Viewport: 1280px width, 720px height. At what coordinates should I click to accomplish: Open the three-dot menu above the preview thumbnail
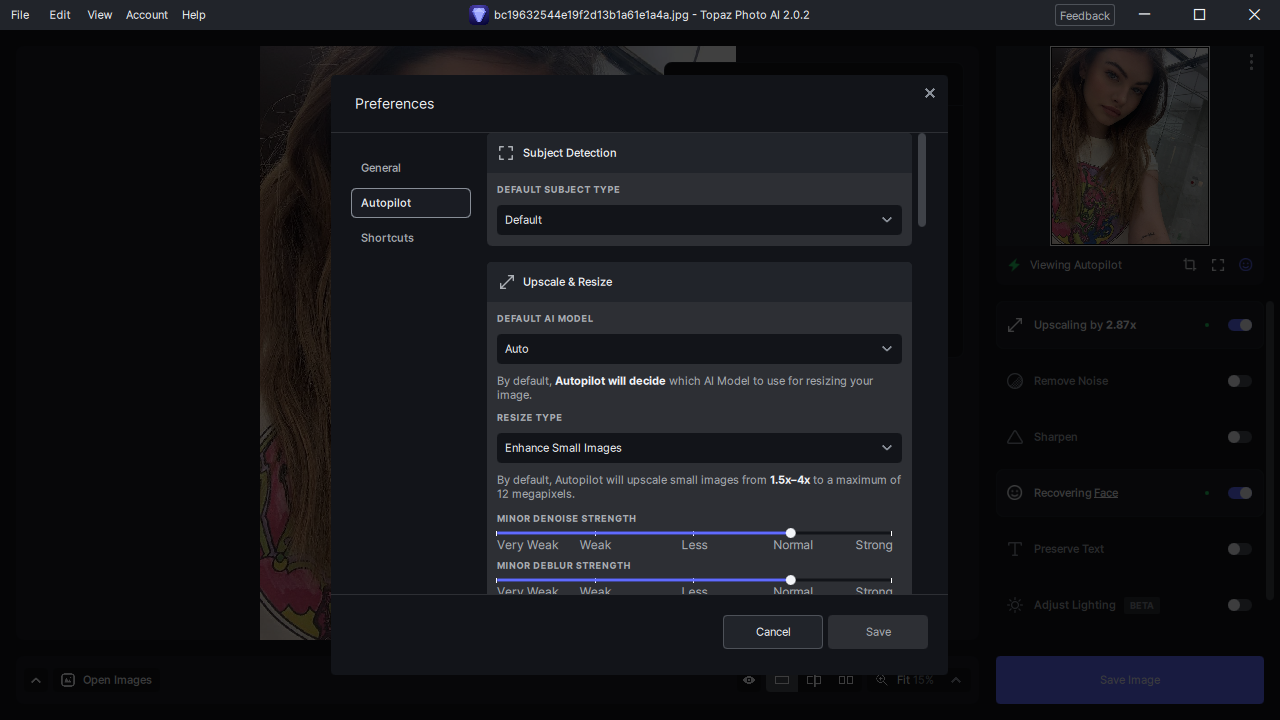[1251, 62]
